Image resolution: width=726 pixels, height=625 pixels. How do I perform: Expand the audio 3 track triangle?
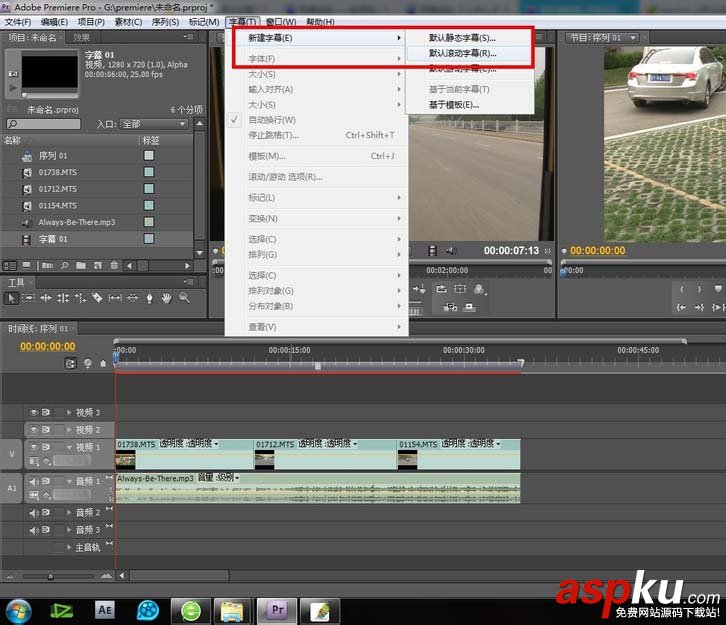pos(69,530)
